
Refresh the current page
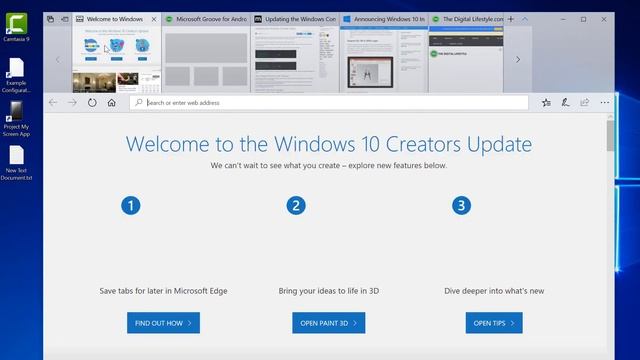pyautogui.click(x=92, y=102)
